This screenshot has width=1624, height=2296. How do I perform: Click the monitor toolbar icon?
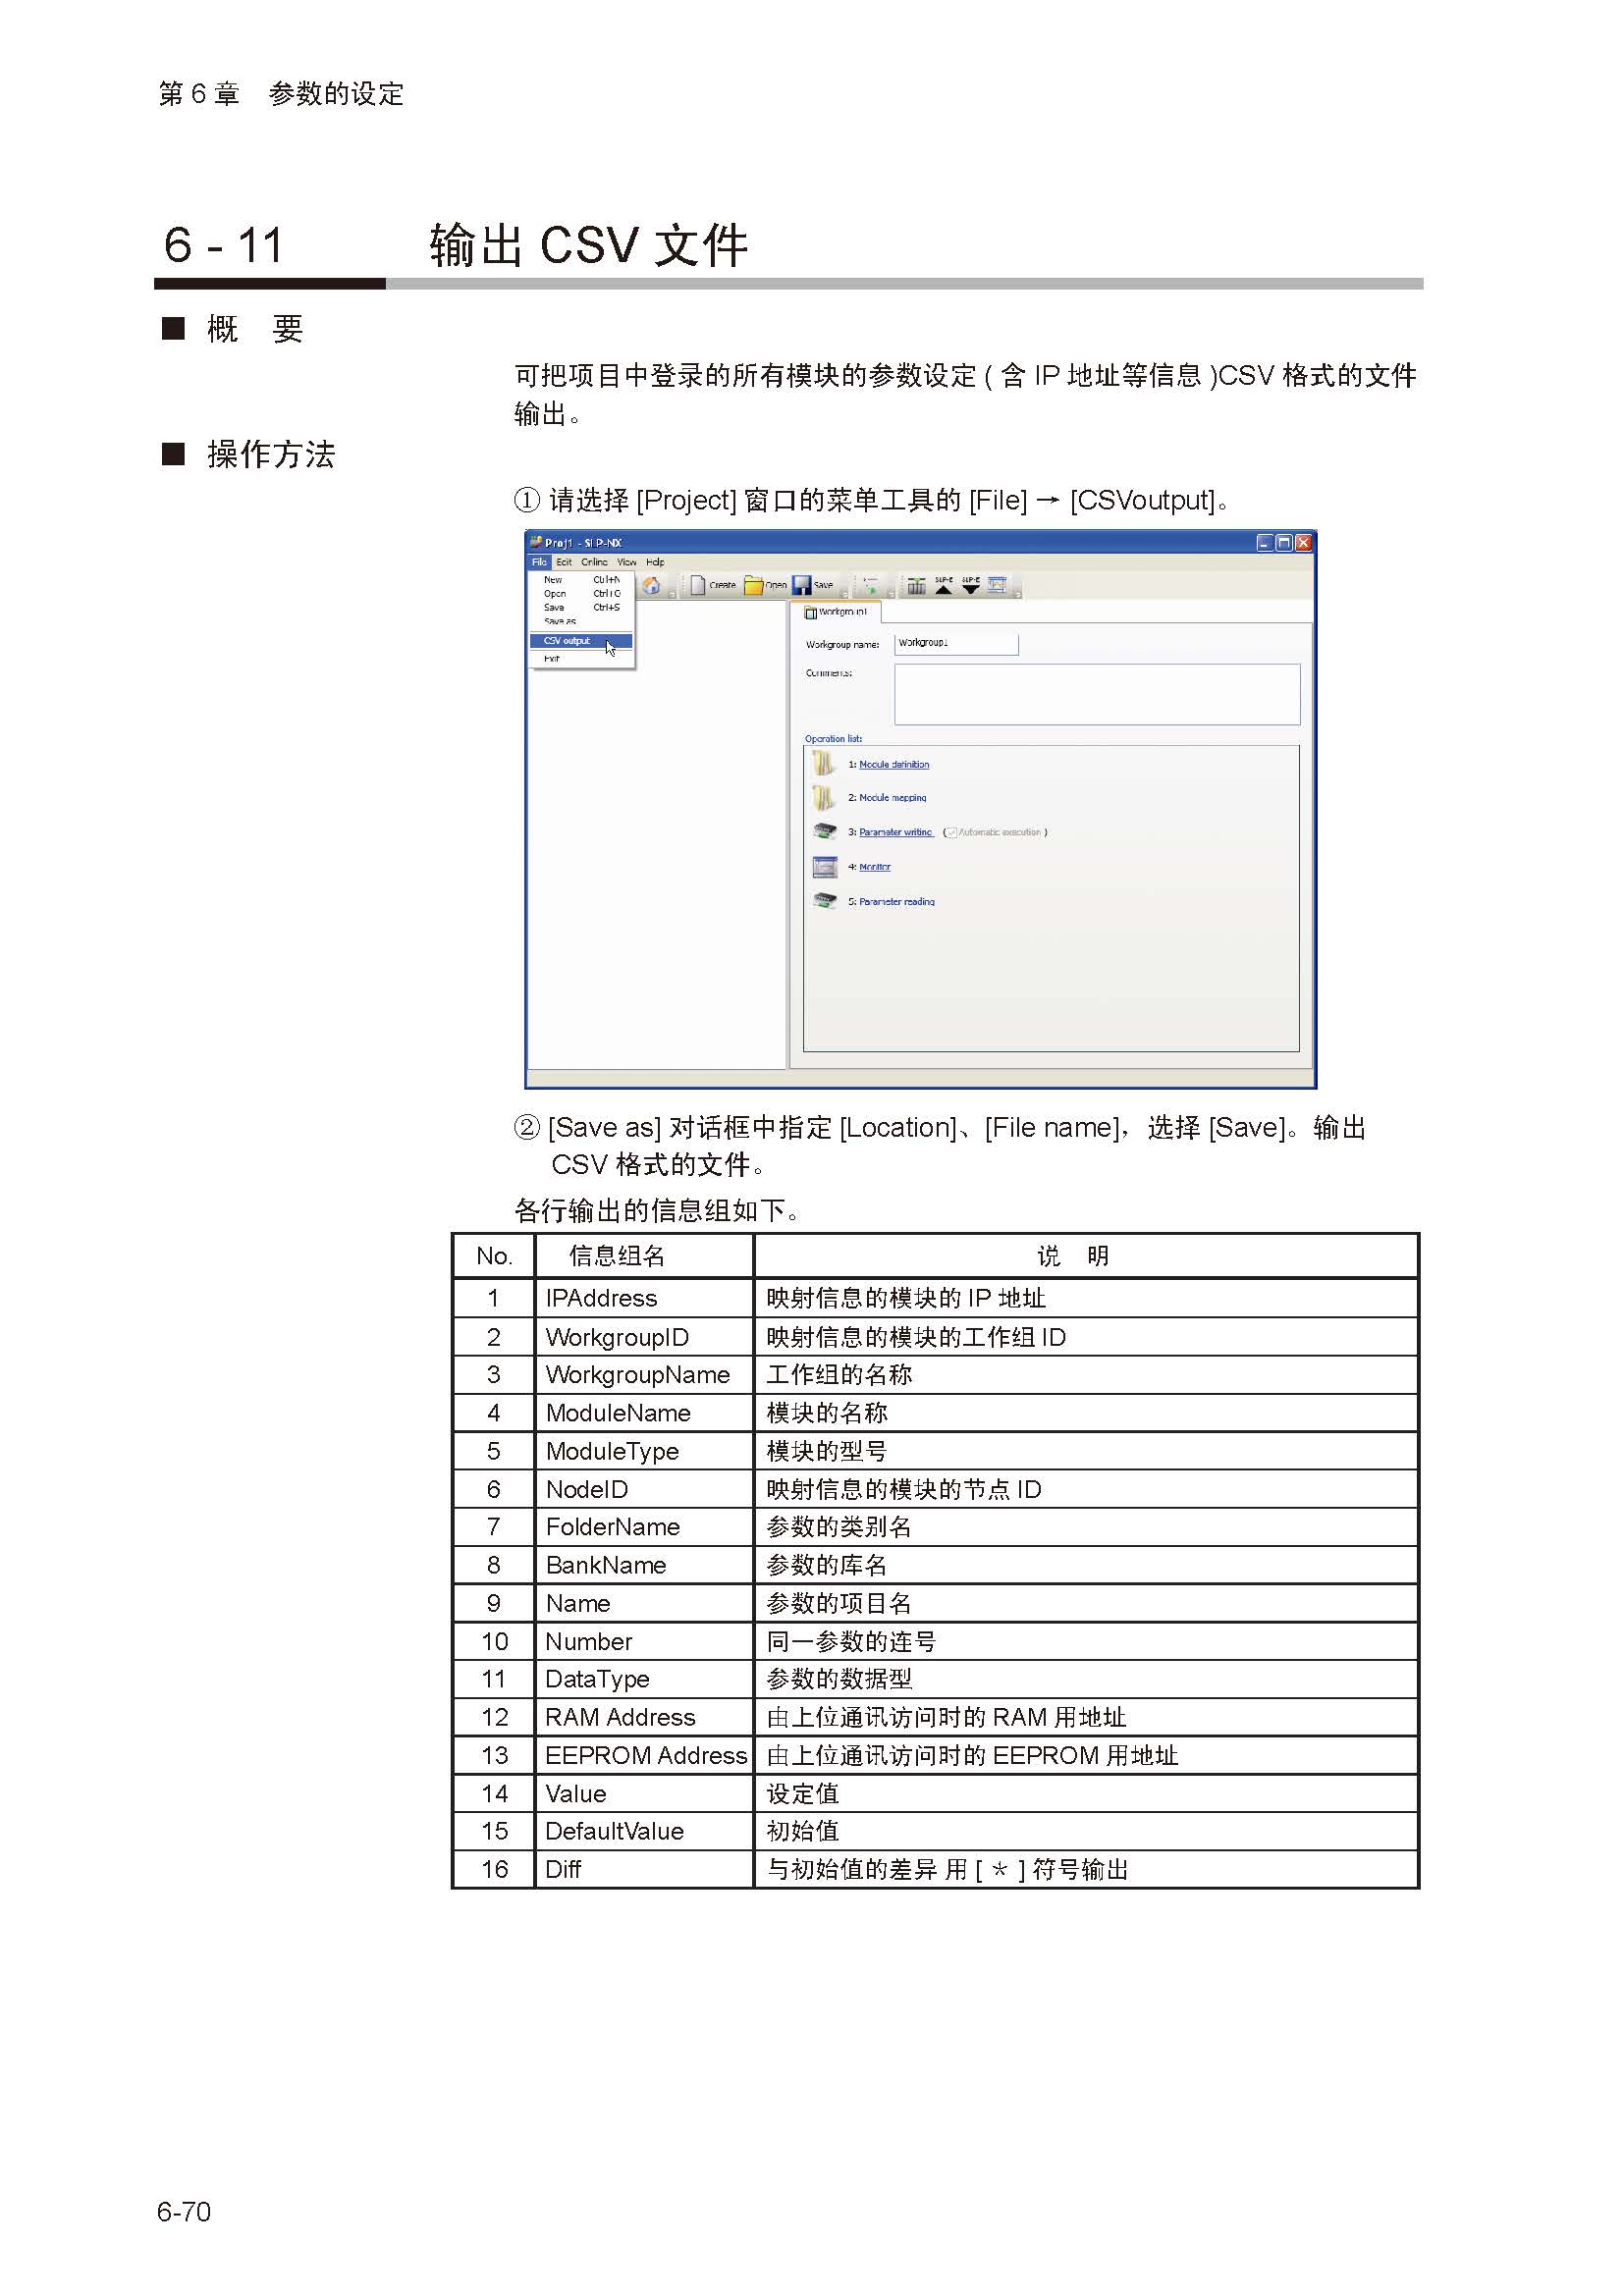click(997, 585)
